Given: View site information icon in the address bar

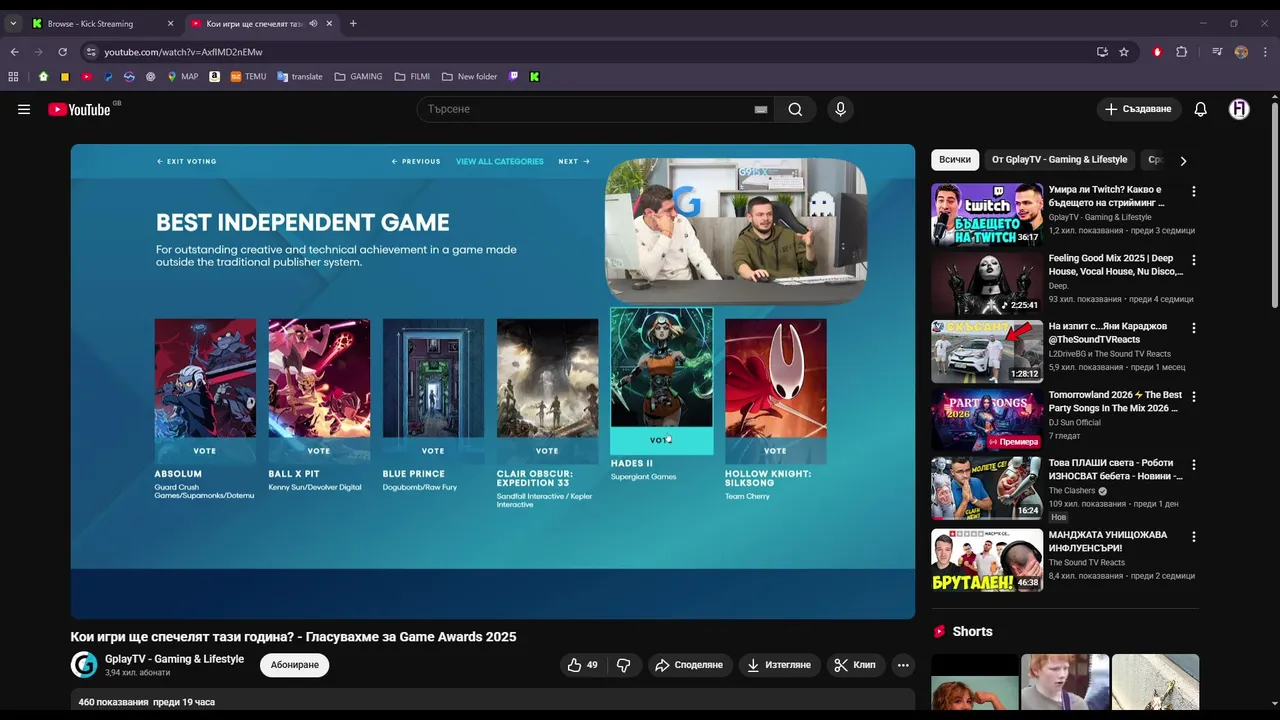Looking at the screenshot, I should point(91,52).
